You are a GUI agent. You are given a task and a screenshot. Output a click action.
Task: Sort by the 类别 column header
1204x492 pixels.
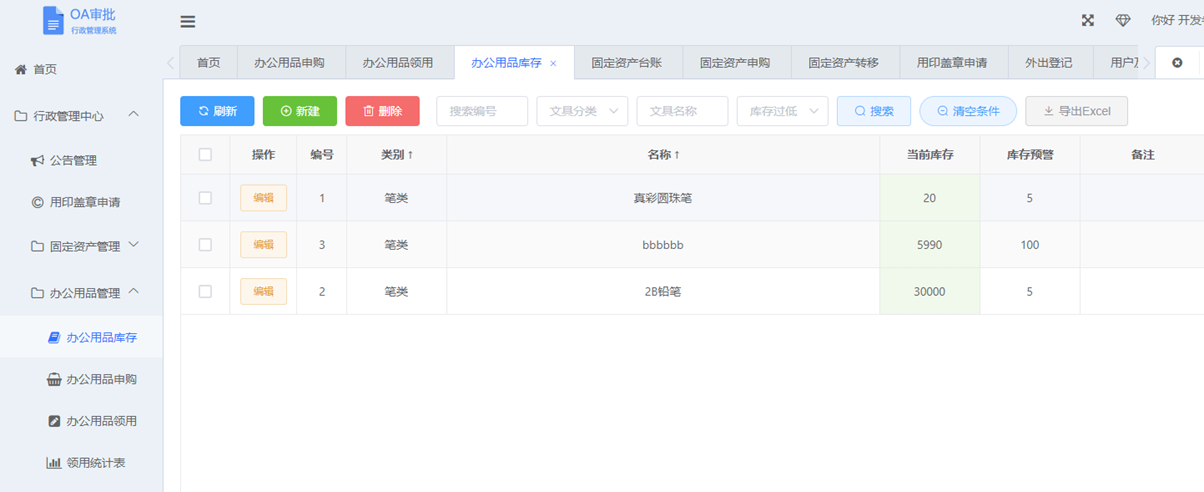(397, 155)
